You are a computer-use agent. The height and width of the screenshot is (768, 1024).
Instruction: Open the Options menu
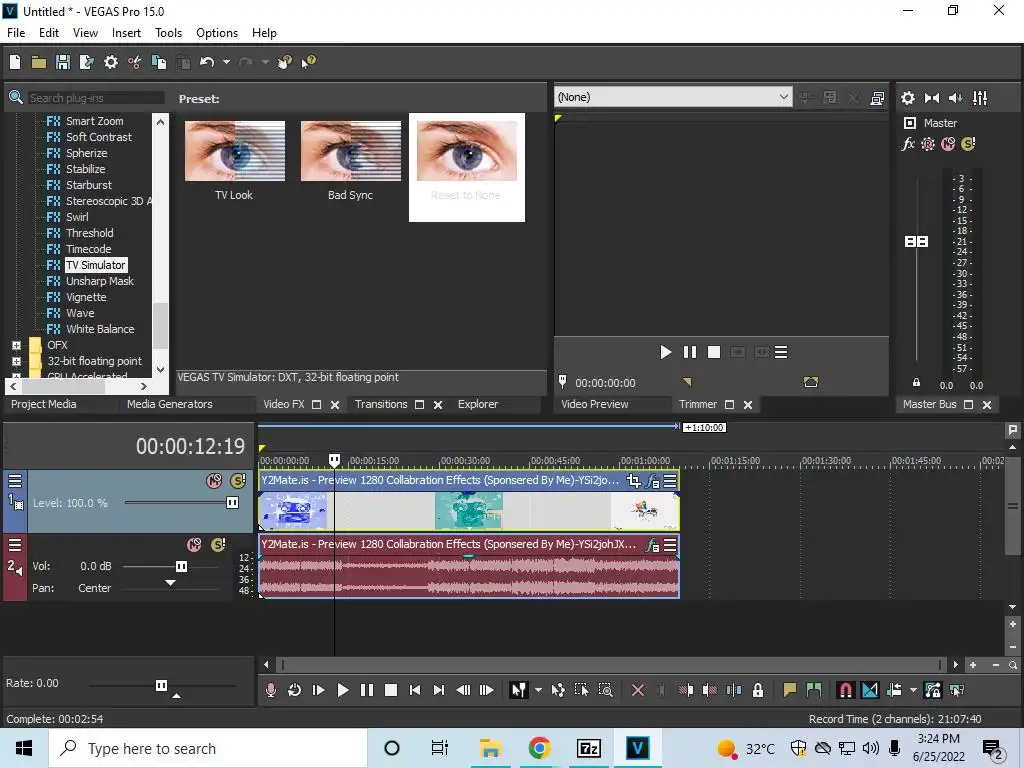coord(217,33)
